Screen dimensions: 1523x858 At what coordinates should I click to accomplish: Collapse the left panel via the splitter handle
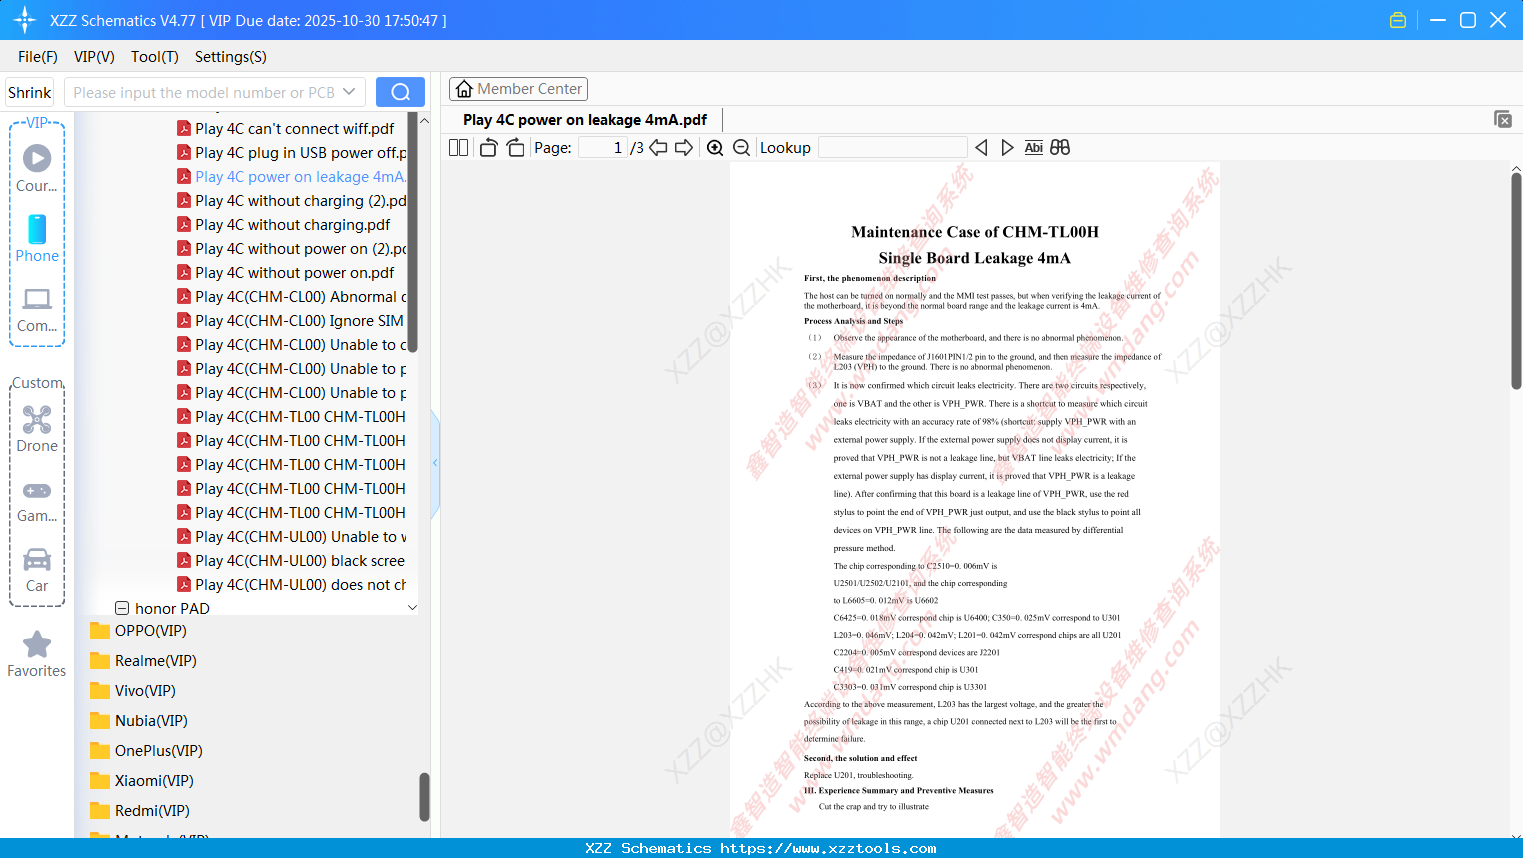(435, 463)
